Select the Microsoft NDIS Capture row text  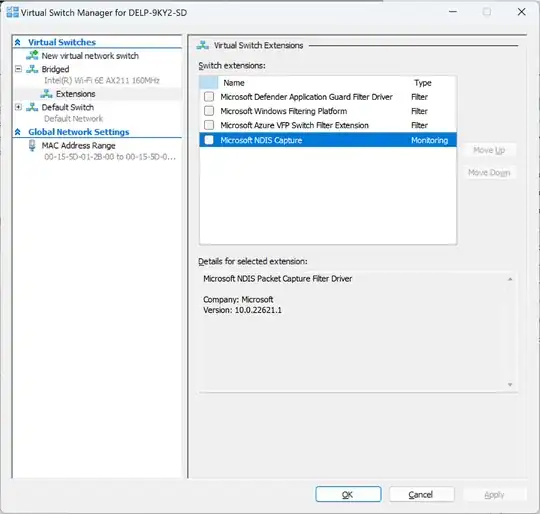[x=261, y=140]
